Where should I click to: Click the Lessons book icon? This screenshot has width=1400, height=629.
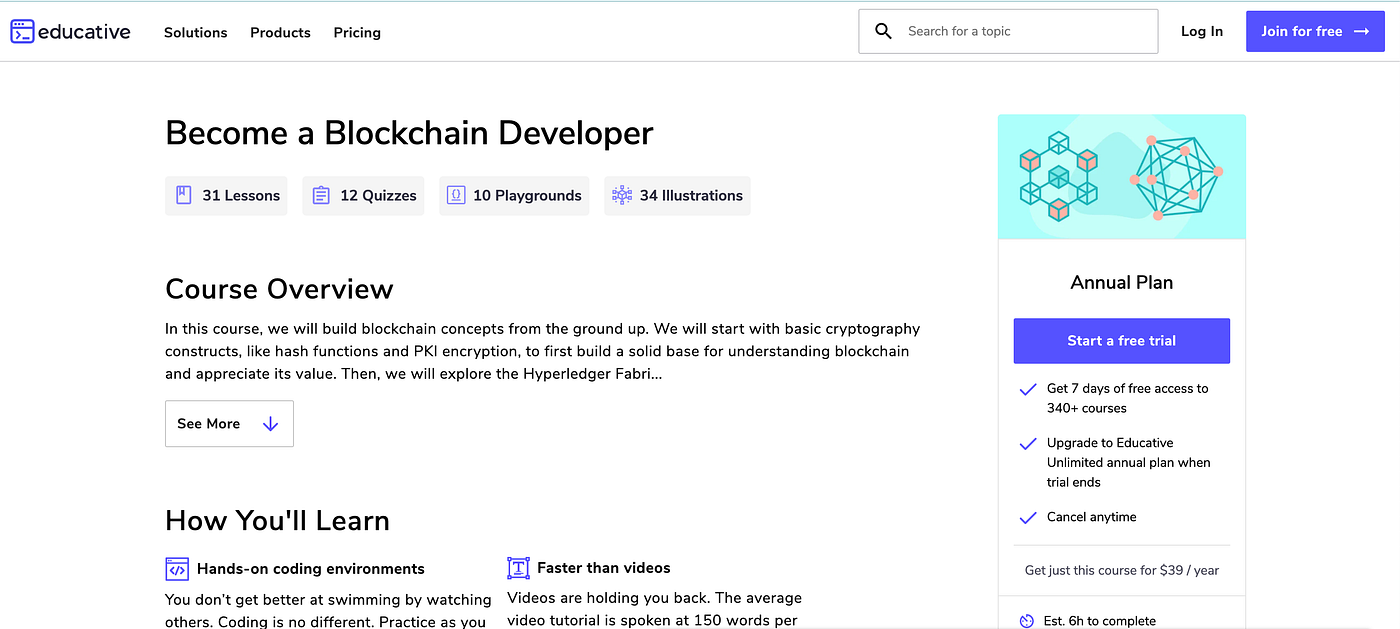(x=184, y=195)
